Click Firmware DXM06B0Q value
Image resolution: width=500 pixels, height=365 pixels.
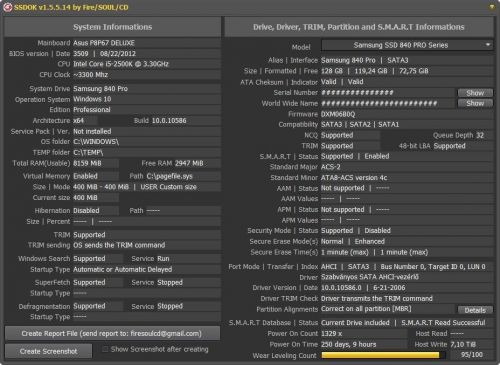click(338, 114)
